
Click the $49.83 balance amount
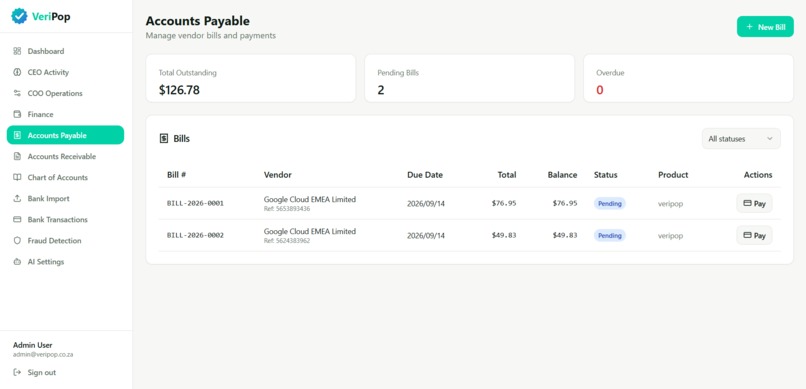point(565,235)
